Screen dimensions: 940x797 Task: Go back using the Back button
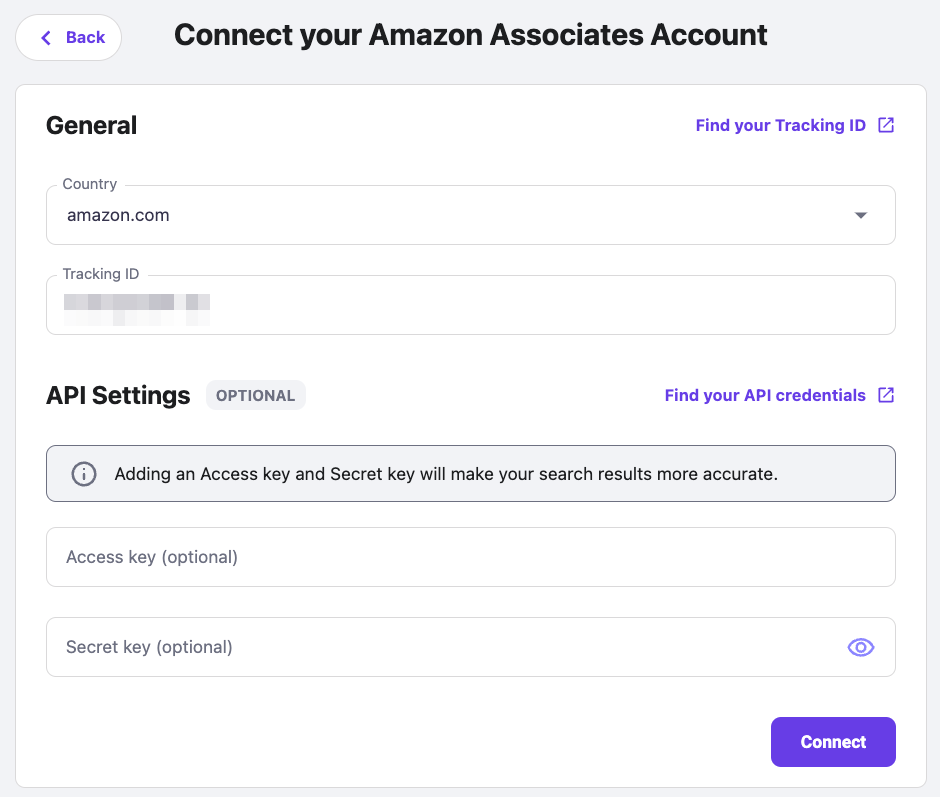click(x=68, y=36)
